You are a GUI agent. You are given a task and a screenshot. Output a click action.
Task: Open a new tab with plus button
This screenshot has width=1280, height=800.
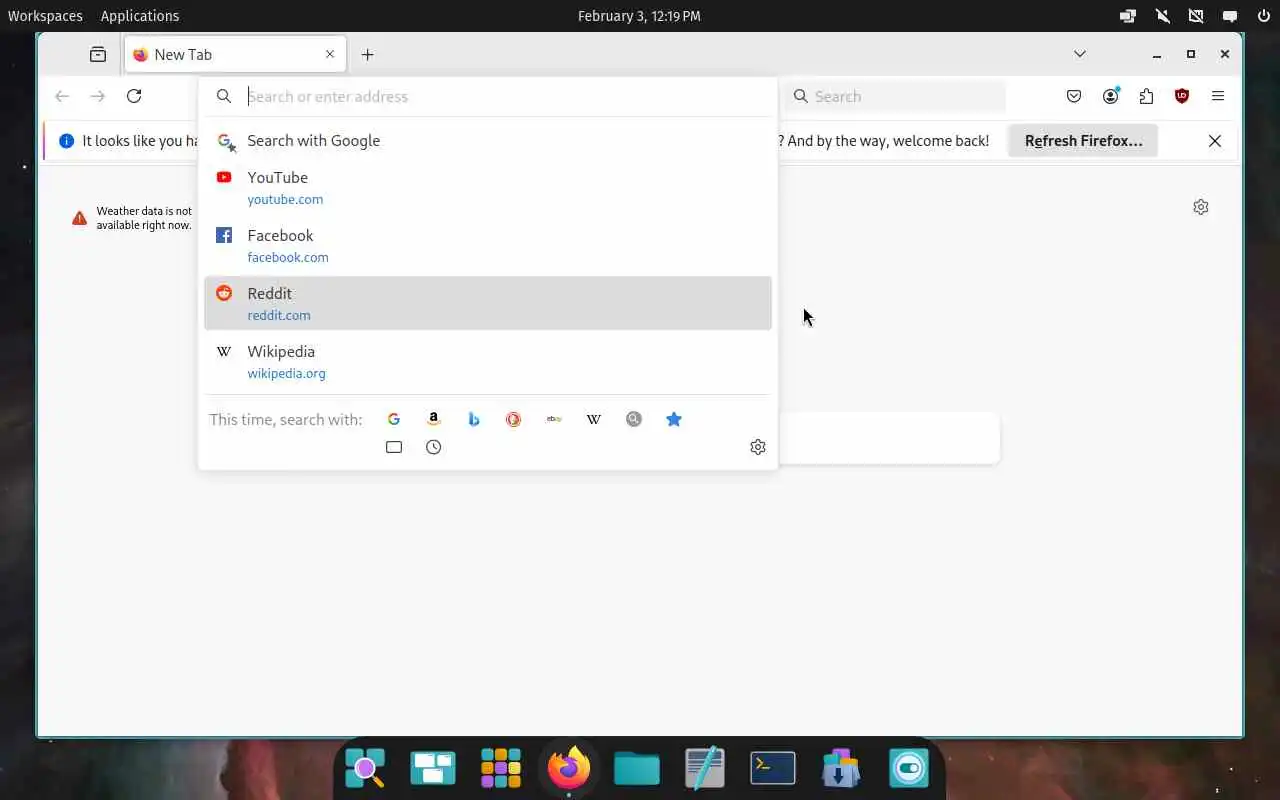pyautogui.click(x=368, y=54)
